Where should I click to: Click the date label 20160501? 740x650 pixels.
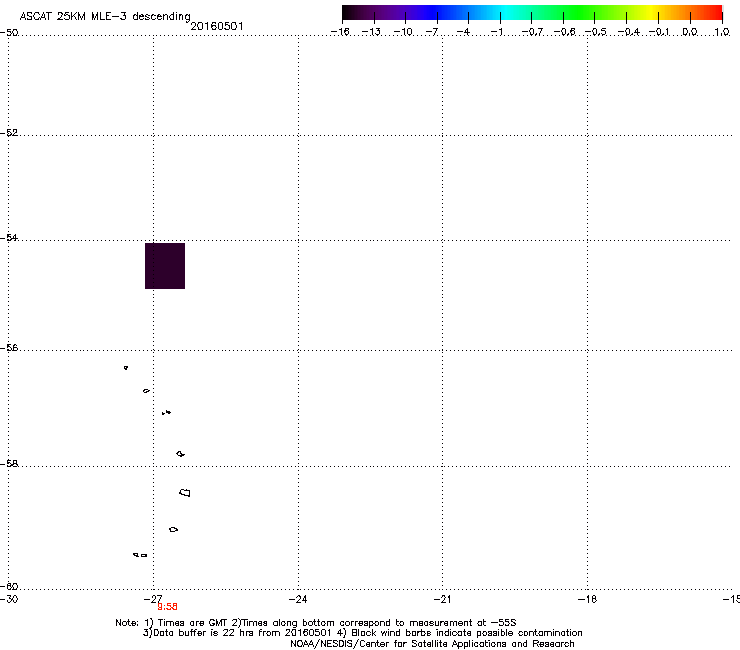[x=217, y=26]
